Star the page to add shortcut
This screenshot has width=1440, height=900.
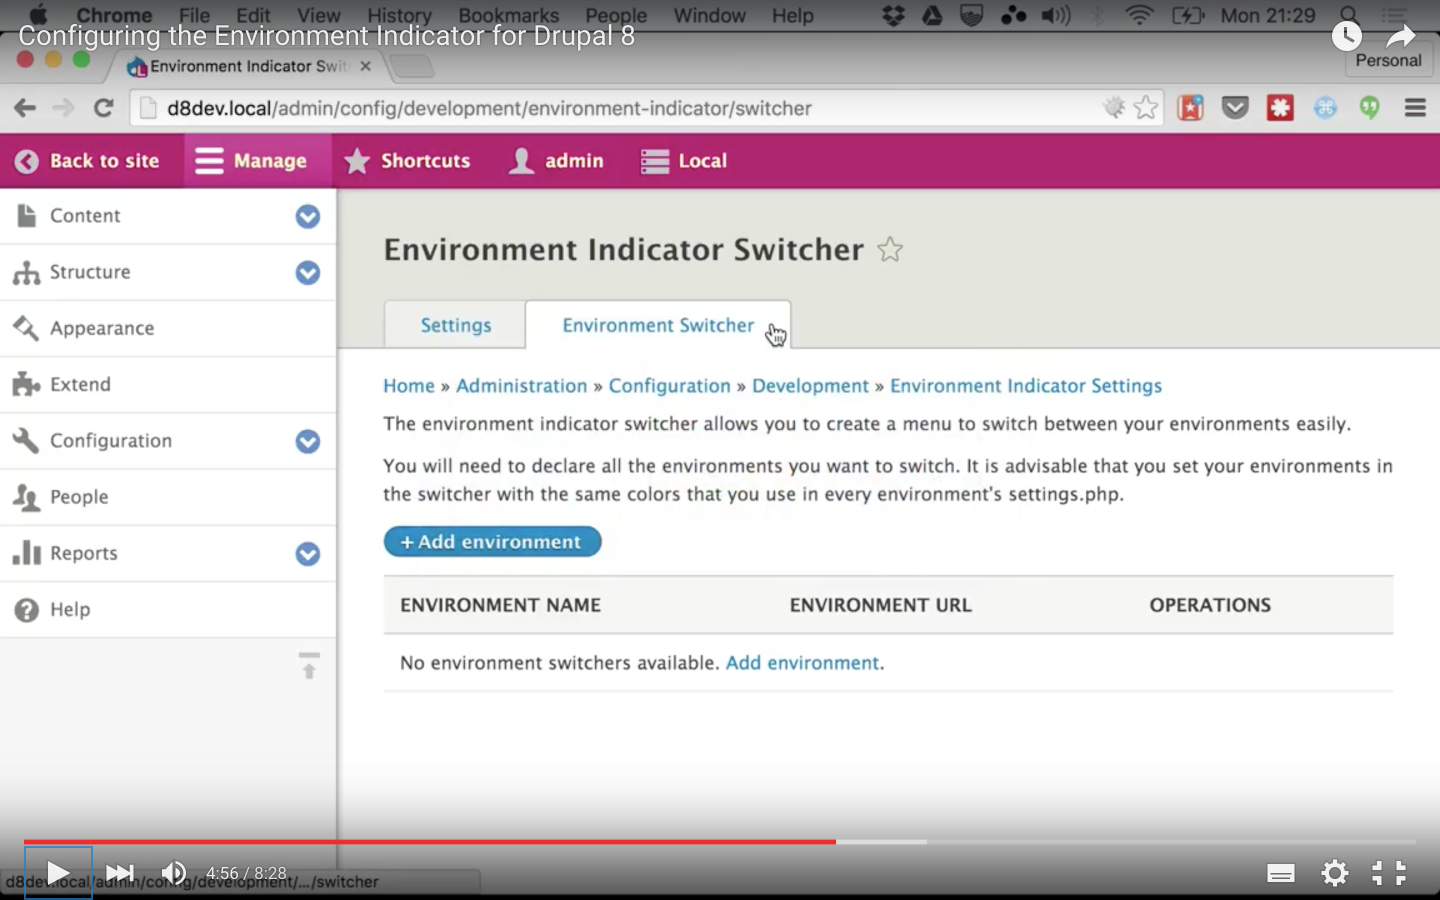coord(890,249)
